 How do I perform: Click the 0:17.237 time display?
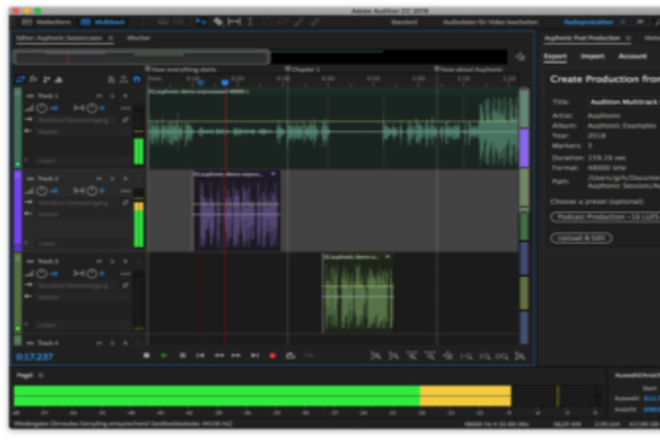35,357
